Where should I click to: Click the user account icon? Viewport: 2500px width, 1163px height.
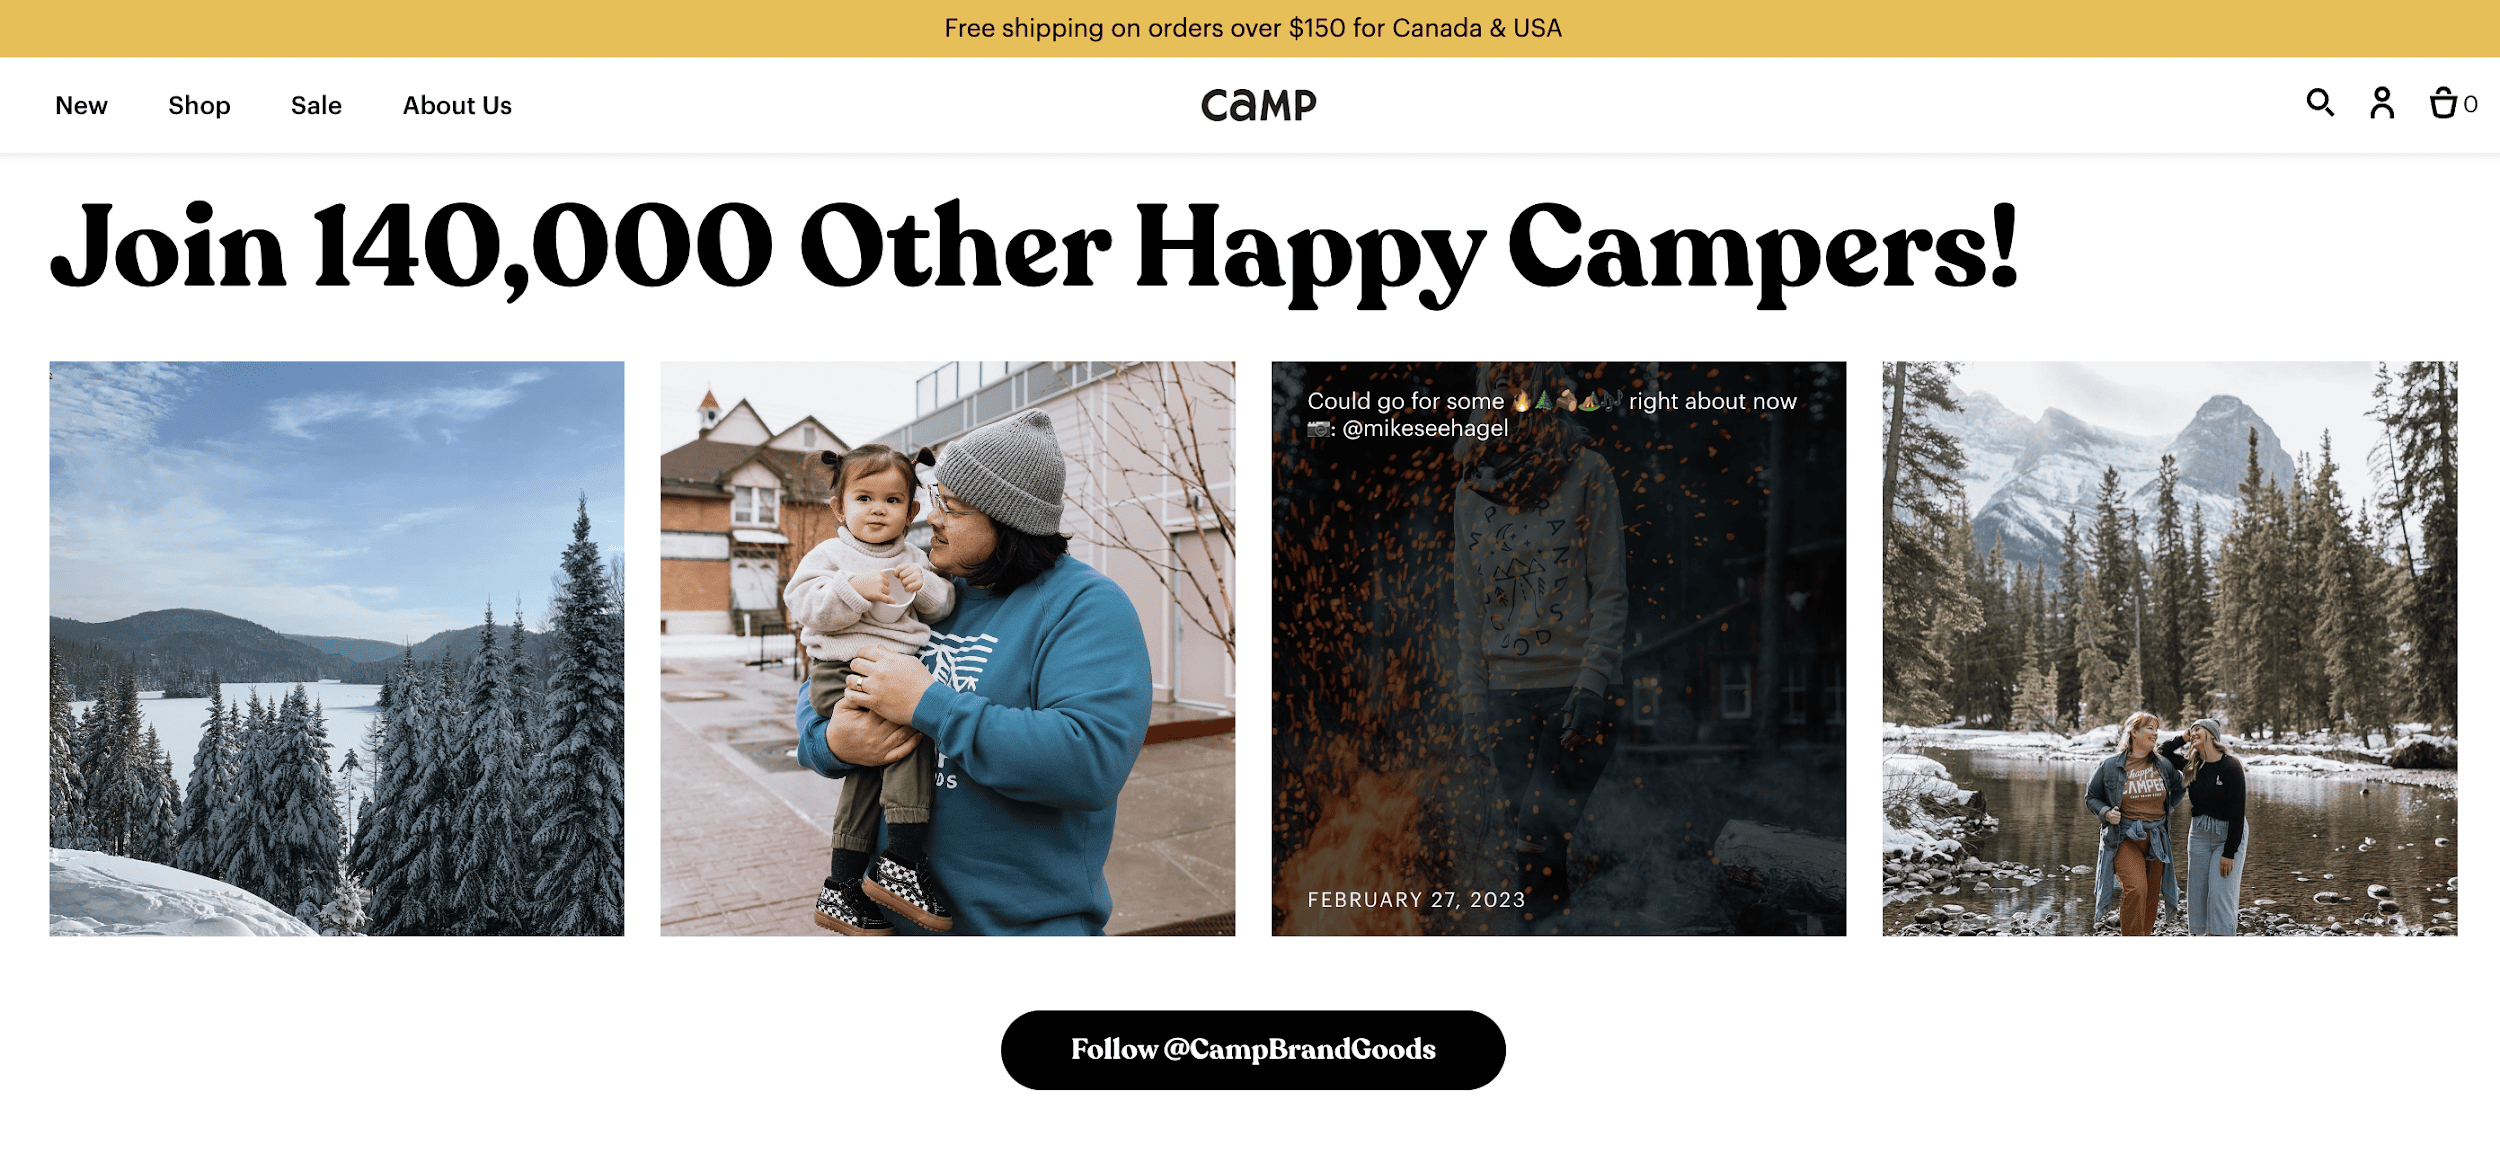pyautogui.click(x=2382, y=104)
